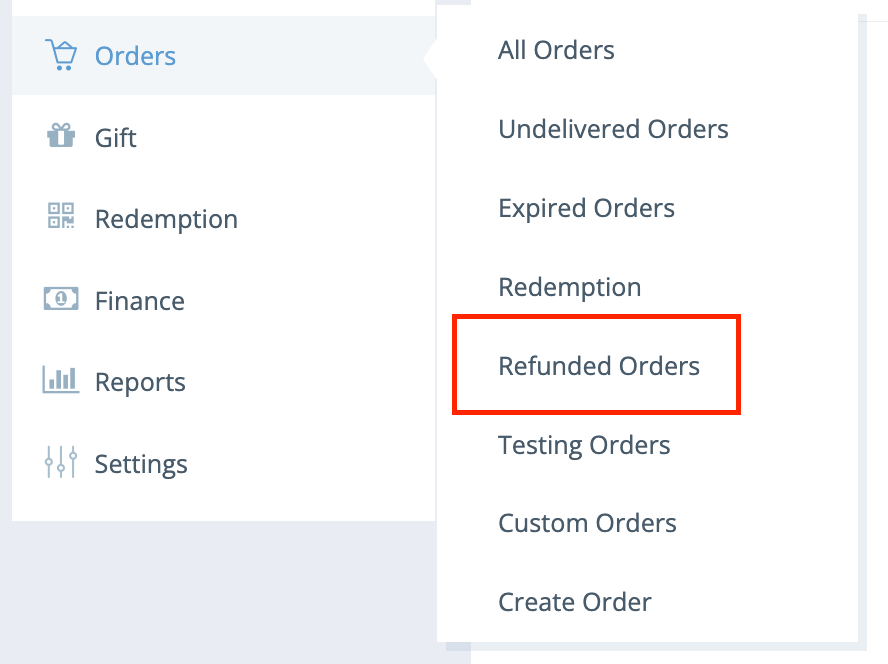The width and height of the screenshot is (888, 664).
Task: Click Create Order in the submenu
Action: [574, 602]
